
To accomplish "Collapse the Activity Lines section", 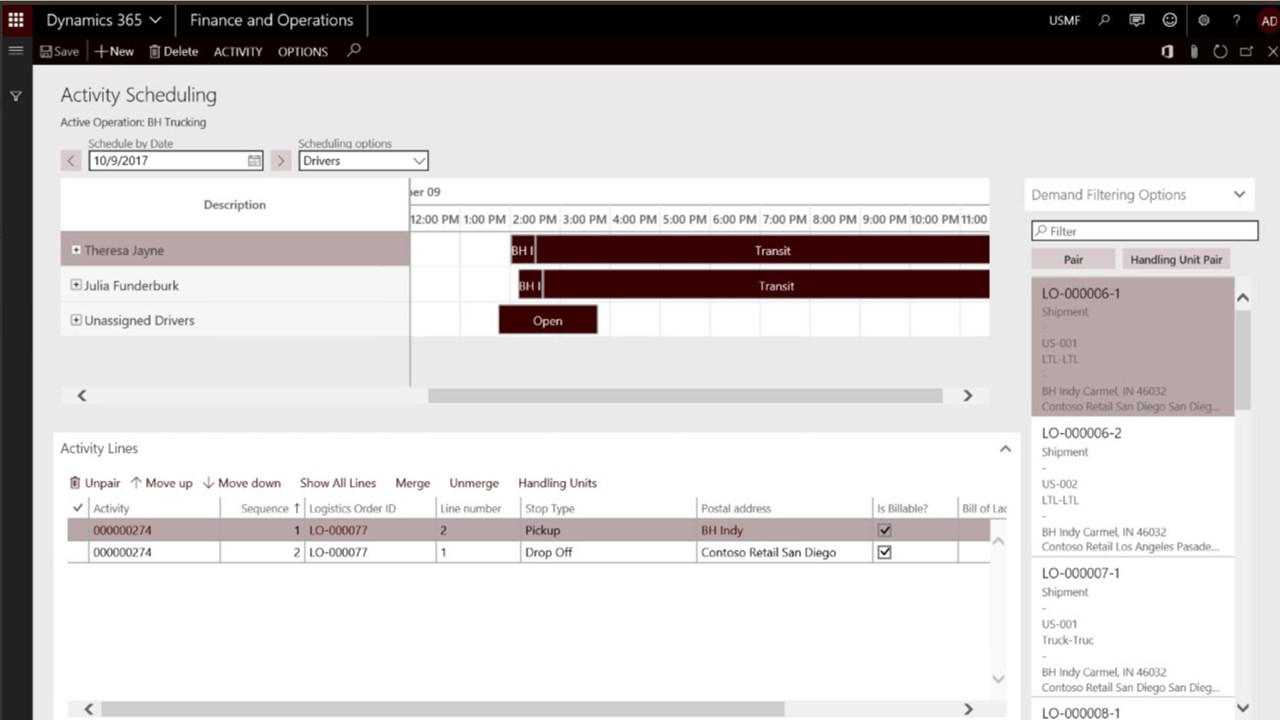I will tap(1005, 449).
